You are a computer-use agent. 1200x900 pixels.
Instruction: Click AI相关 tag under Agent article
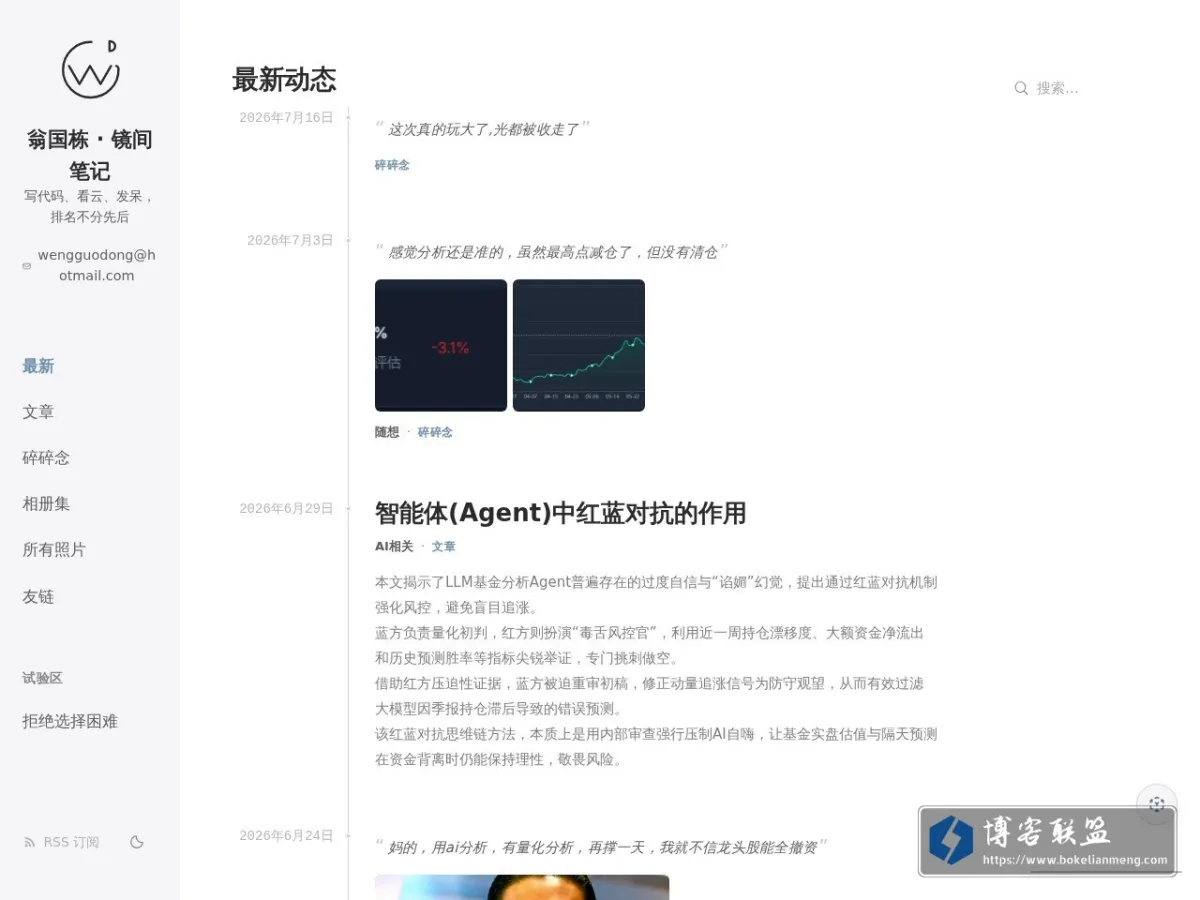click(393, 546)
